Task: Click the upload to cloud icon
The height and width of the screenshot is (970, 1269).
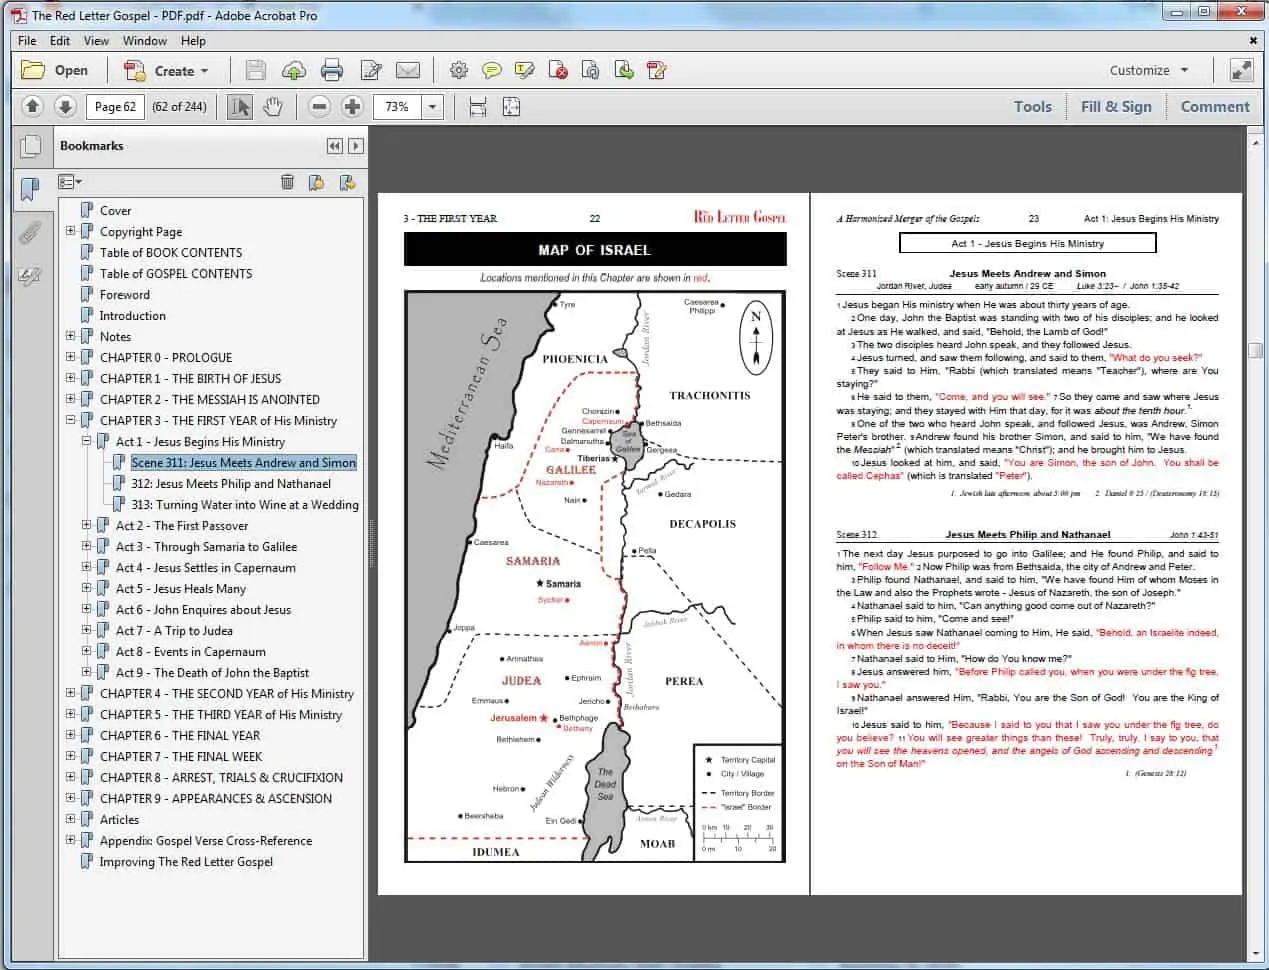Action: click(x=294, y=70)
